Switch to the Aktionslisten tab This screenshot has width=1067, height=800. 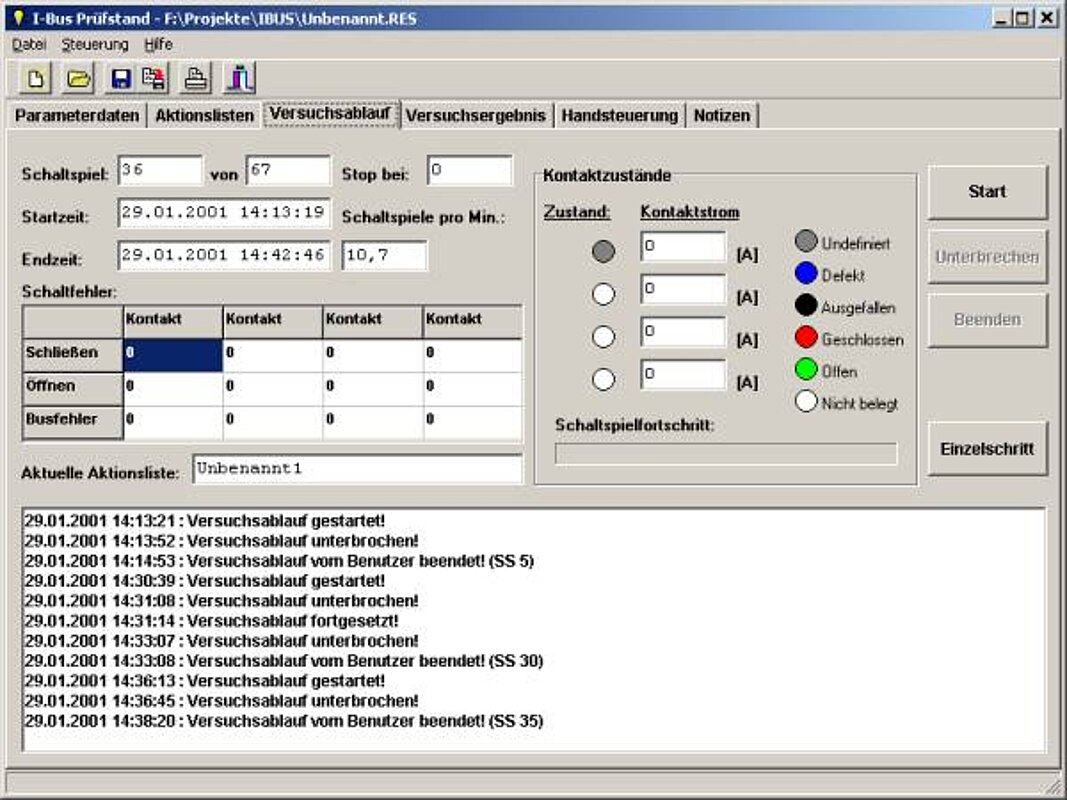point(204,116)
